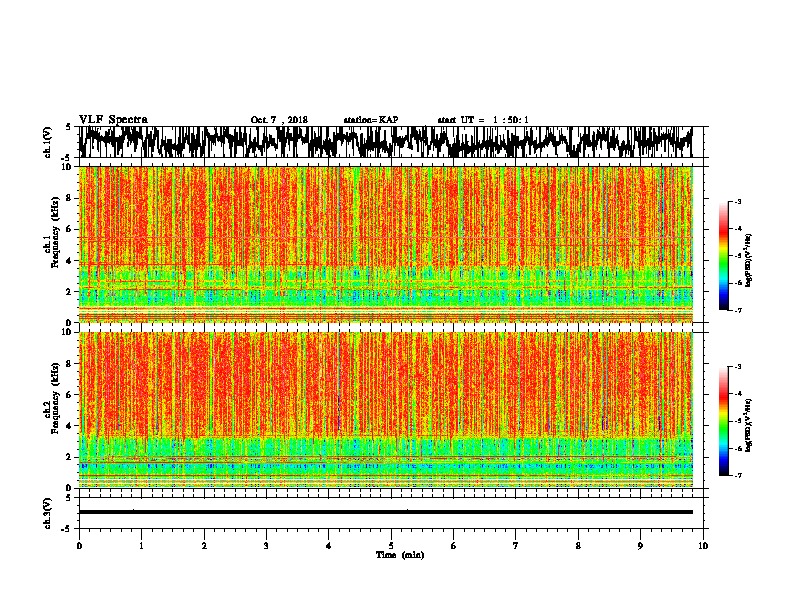This screenshot has width=792, height=612.
Task: Click inside the ch.2 spectrogram panel
Action: [x=386, y=410]
